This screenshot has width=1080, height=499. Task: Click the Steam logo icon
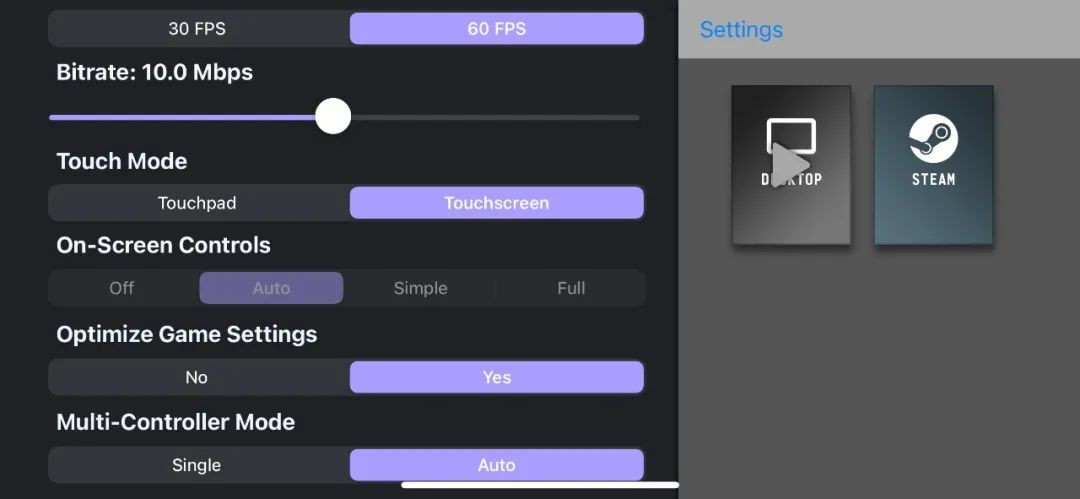[933, 138]
